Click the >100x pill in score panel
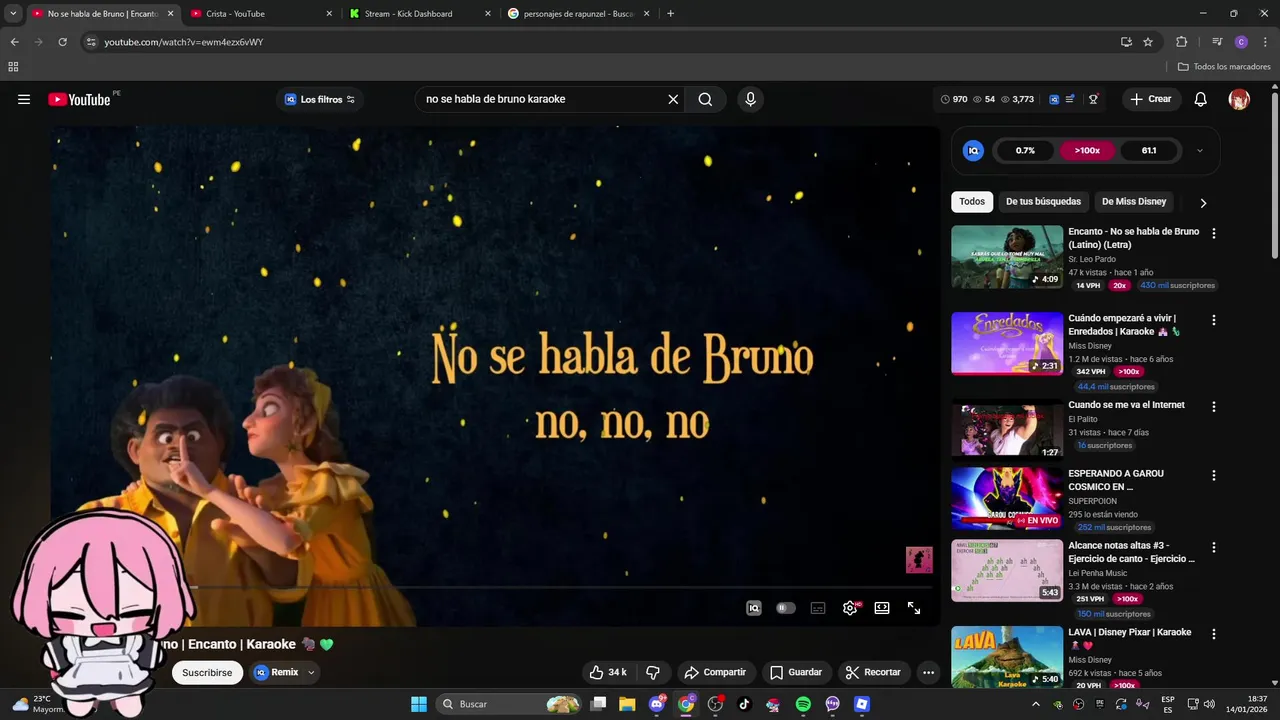The height and width of the screenshot is (720, 1280). coord(1087,150)
